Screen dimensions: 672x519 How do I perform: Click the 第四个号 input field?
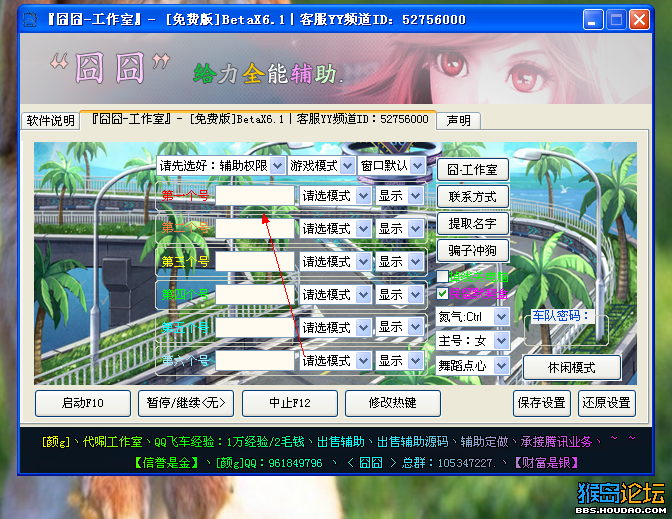(255, 294)
